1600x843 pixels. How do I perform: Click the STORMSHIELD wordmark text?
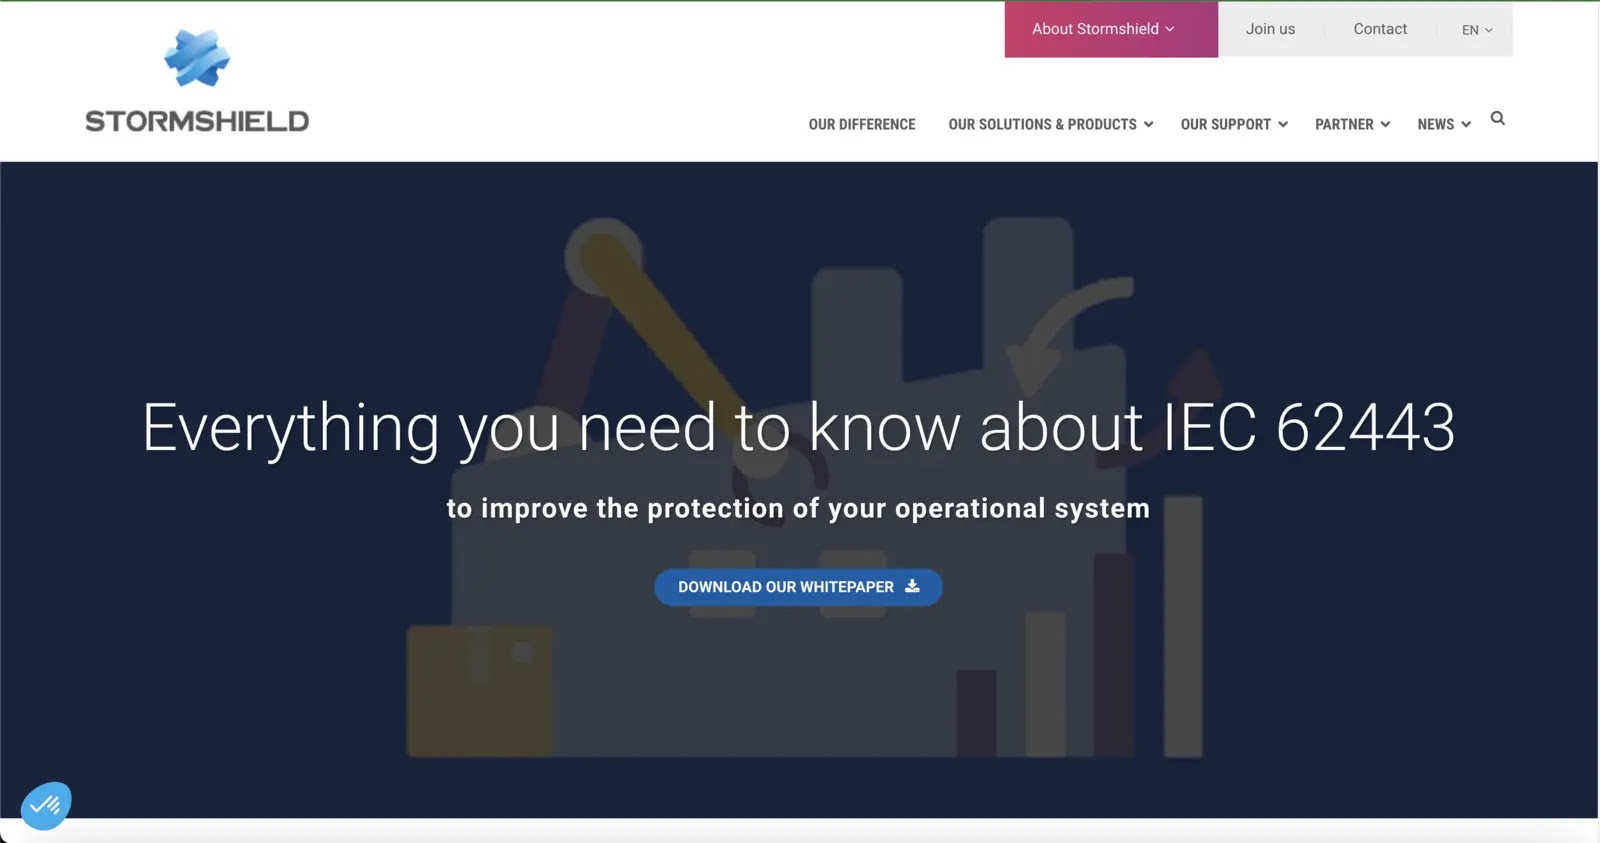click(197, 121)
